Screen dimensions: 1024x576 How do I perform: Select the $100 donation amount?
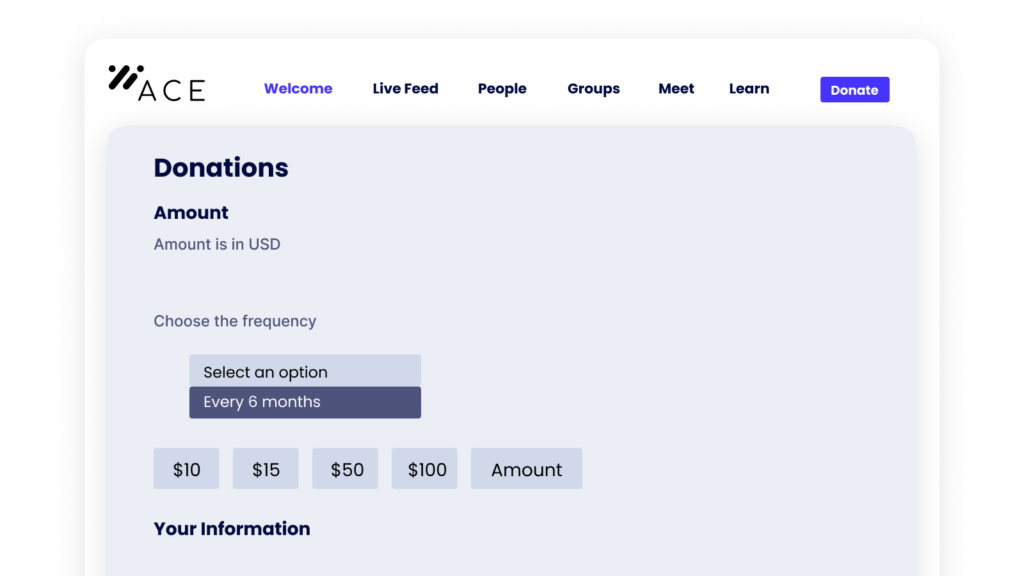425,469
